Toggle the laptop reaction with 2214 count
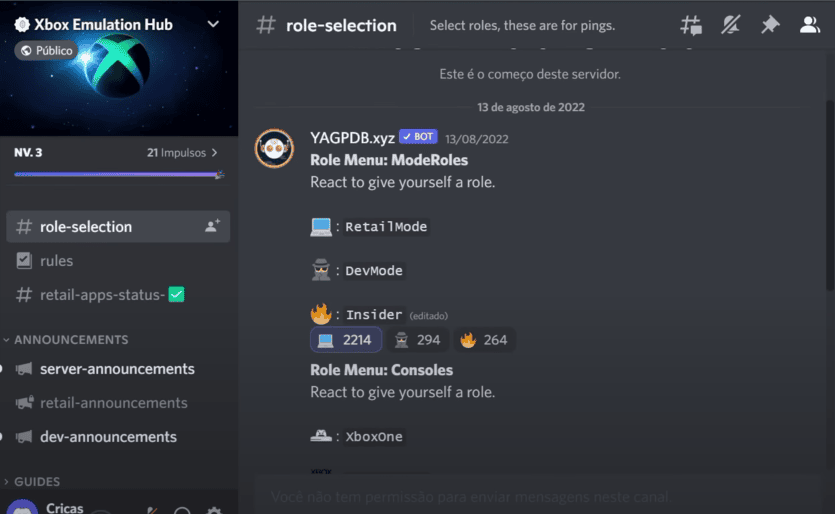The width and height of the screenshot is (835, 514). point(344,340)
